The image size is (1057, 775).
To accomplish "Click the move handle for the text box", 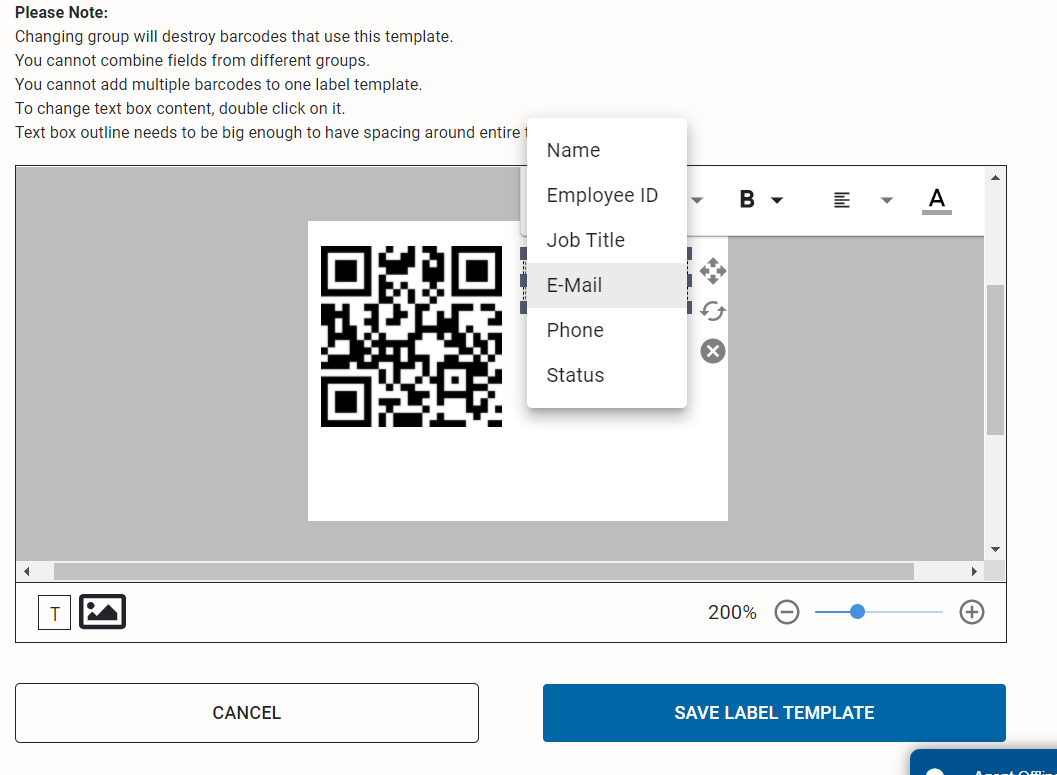I will (x=713, y=271).
